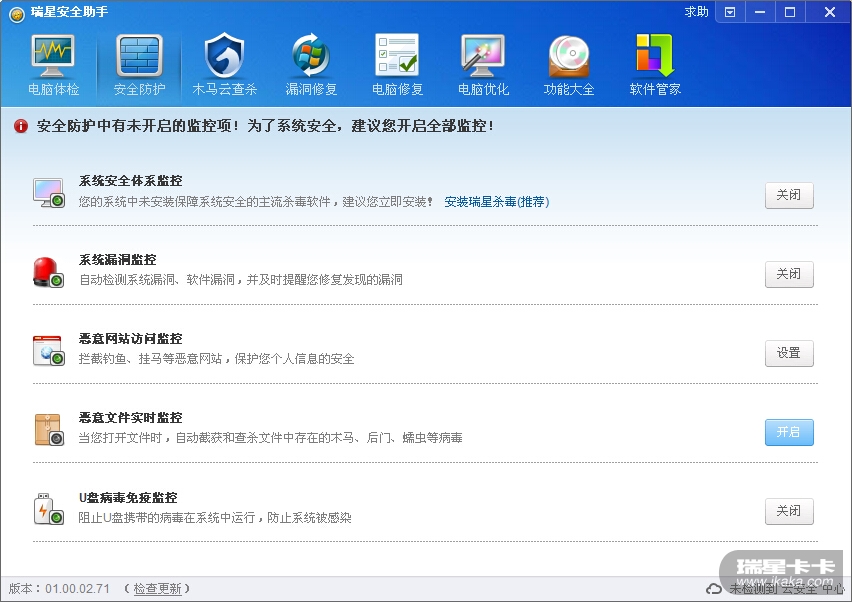The height and width of the screenshot is (602, 852).
Task: Turn off 系统漏洞监控 with 关闭 button
Action: (789, 274)
